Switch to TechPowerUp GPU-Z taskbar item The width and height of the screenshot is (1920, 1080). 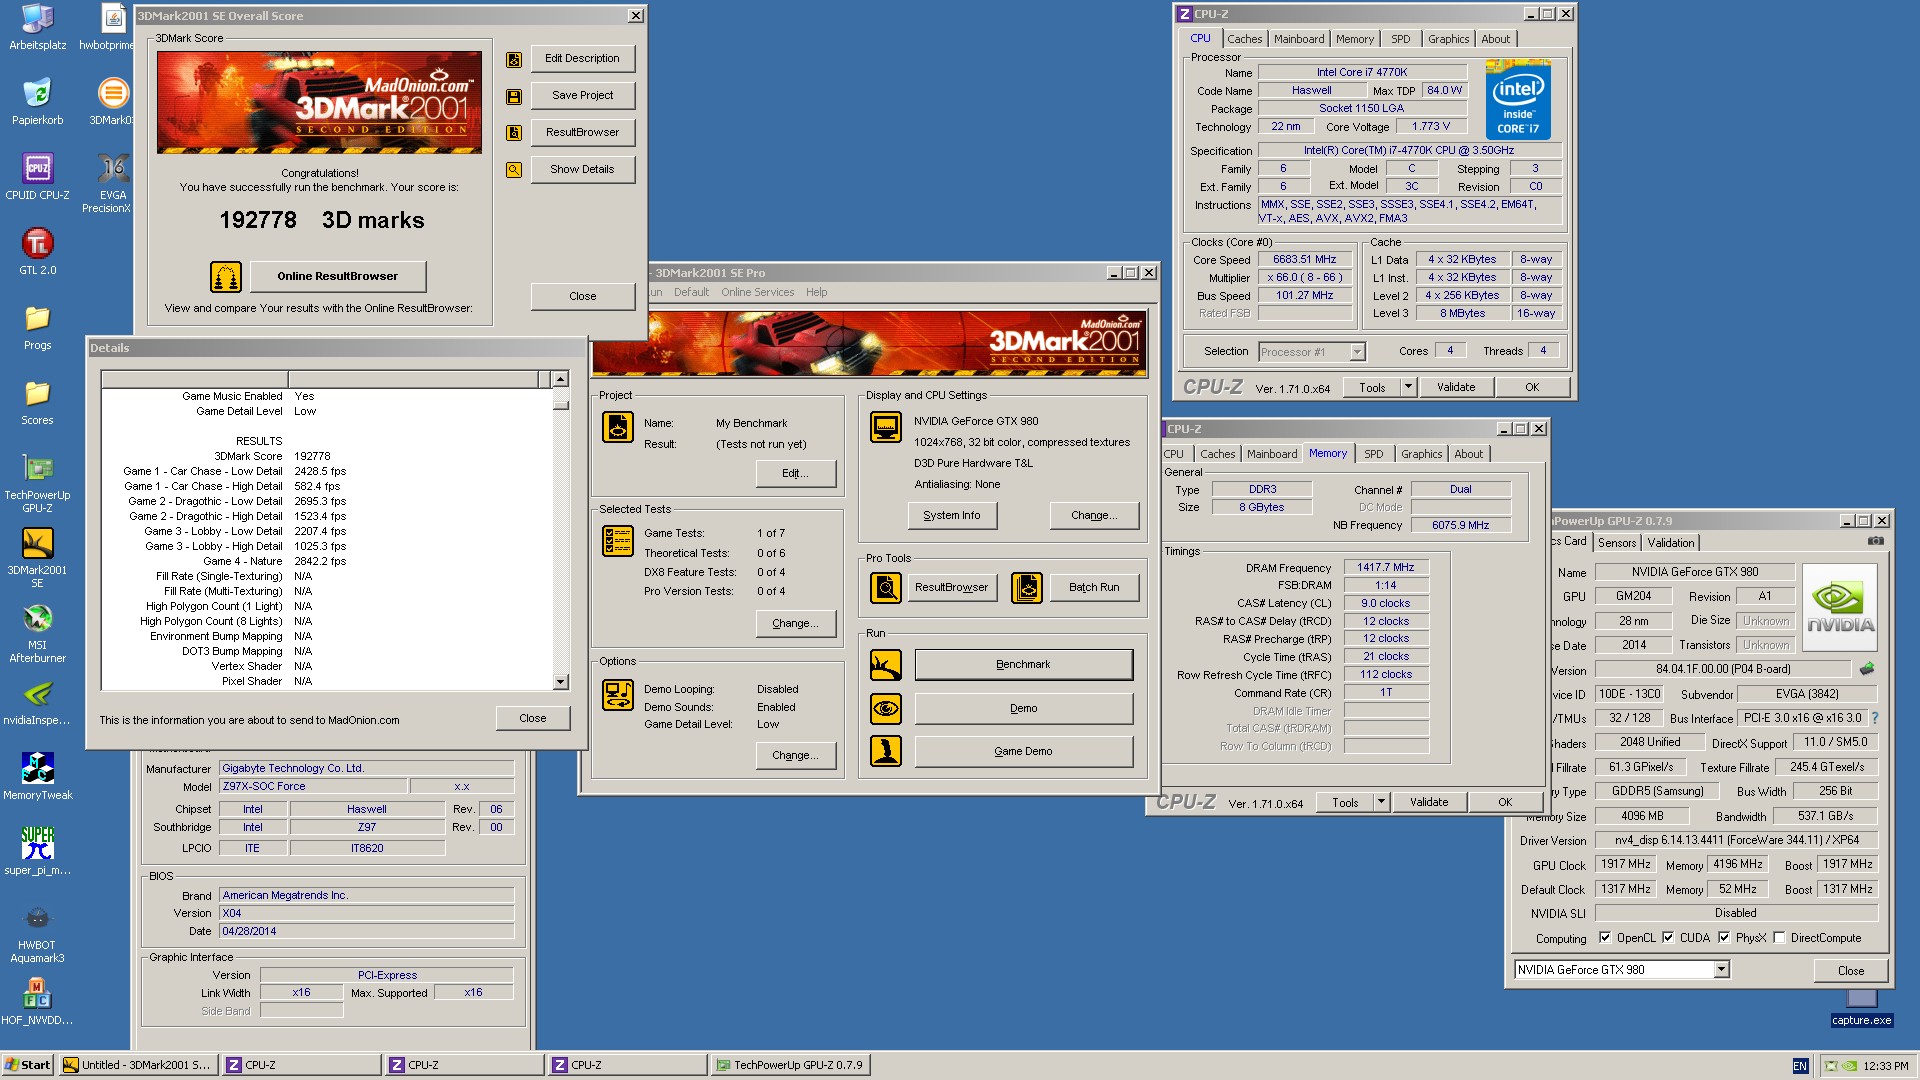click(790, 1065)
